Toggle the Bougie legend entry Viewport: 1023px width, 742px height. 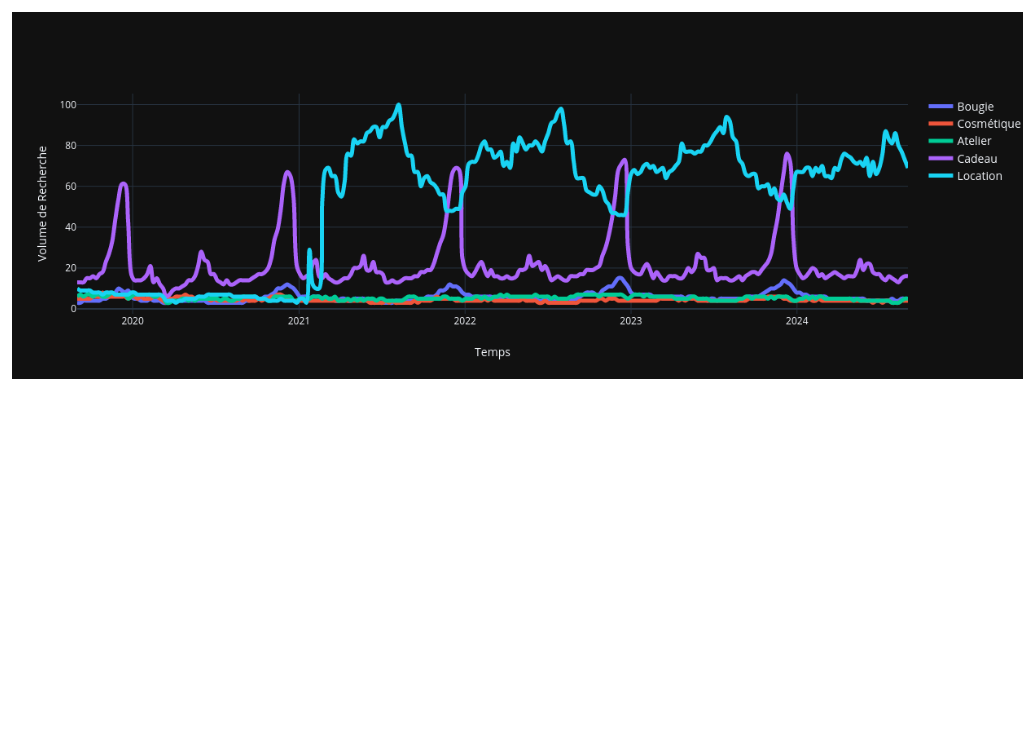click(974, 107)
